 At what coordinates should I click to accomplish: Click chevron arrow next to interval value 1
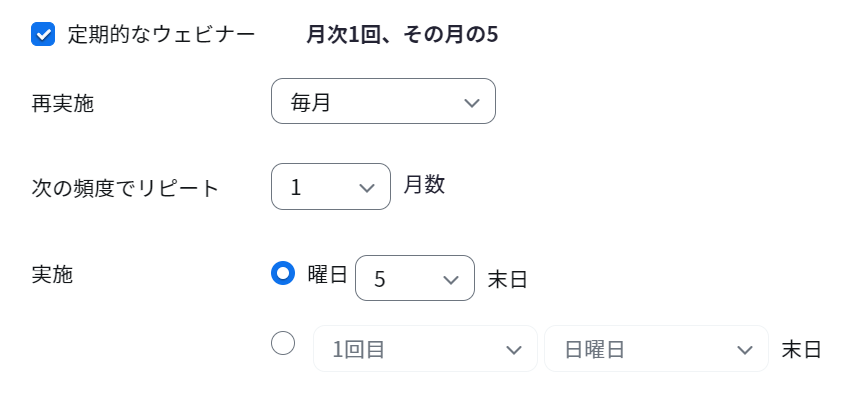(x=367, y=188)
